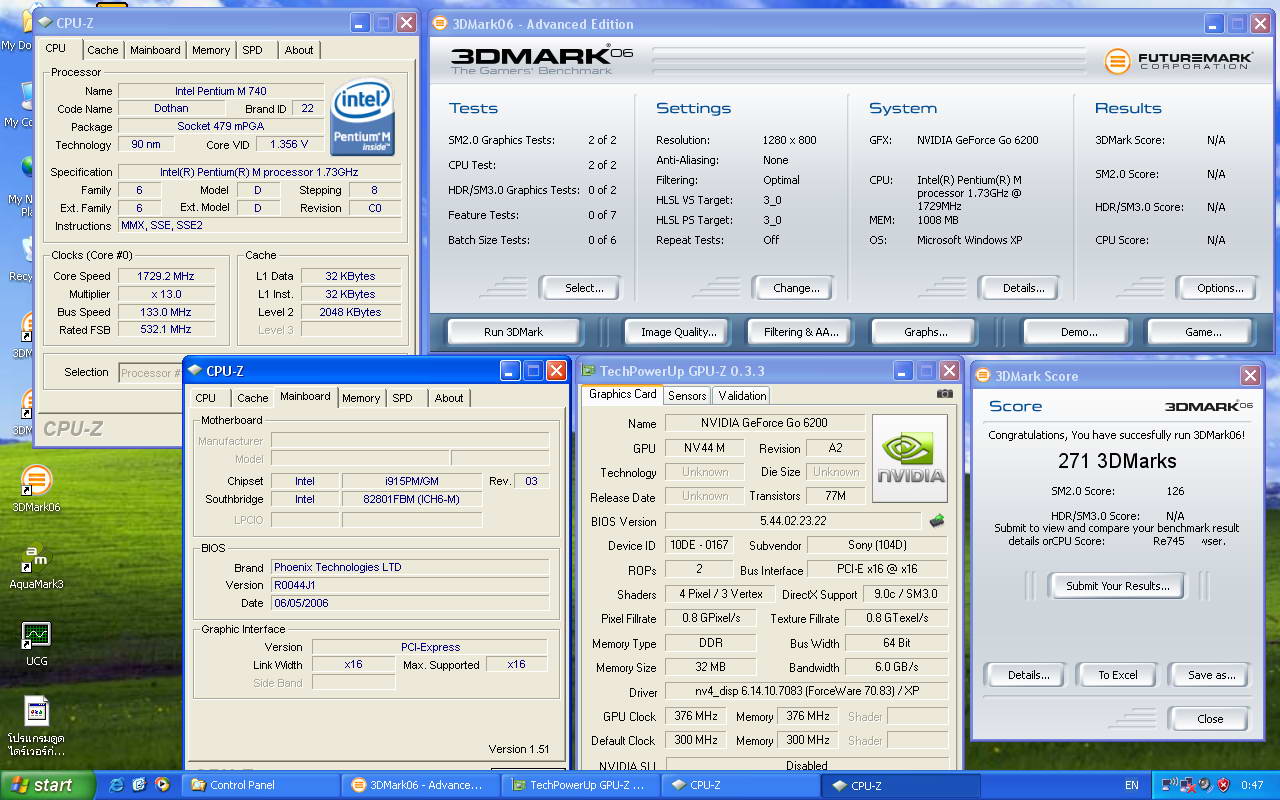The width and height of the screenshot is (1280, 800).
Task: Click the To Excel button
Action: [1118, 675]
